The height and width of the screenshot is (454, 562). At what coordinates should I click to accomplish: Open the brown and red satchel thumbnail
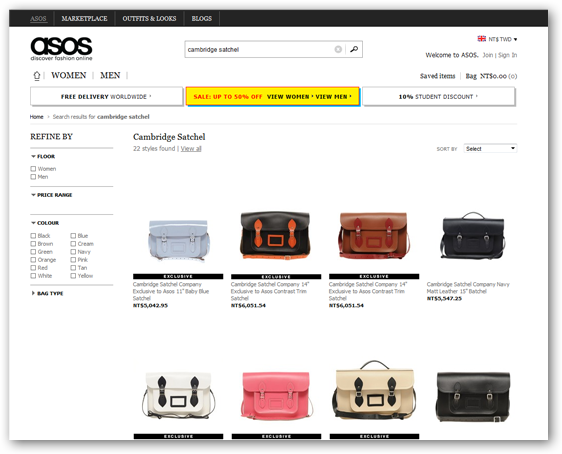click(374, 235)
